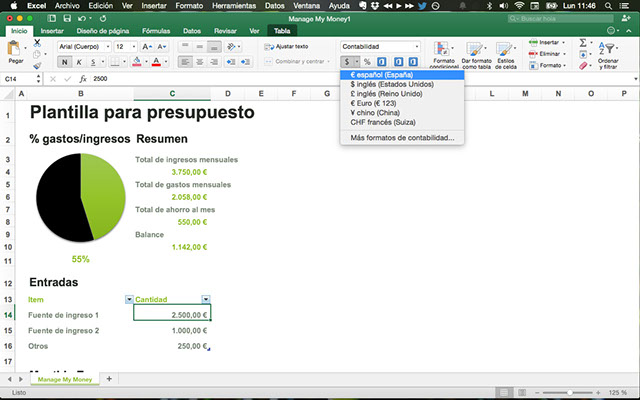Viewport: 640px width, 400px height.
Task: Choose 'Más formatos de contabilidad...' option
Action: [x=401, y=137]
